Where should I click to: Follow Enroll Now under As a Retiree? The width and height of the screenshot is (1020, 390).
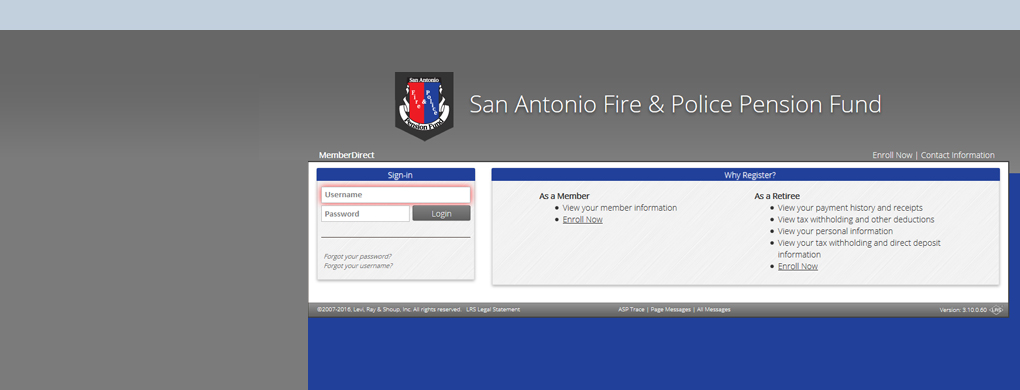pos(798,266)
